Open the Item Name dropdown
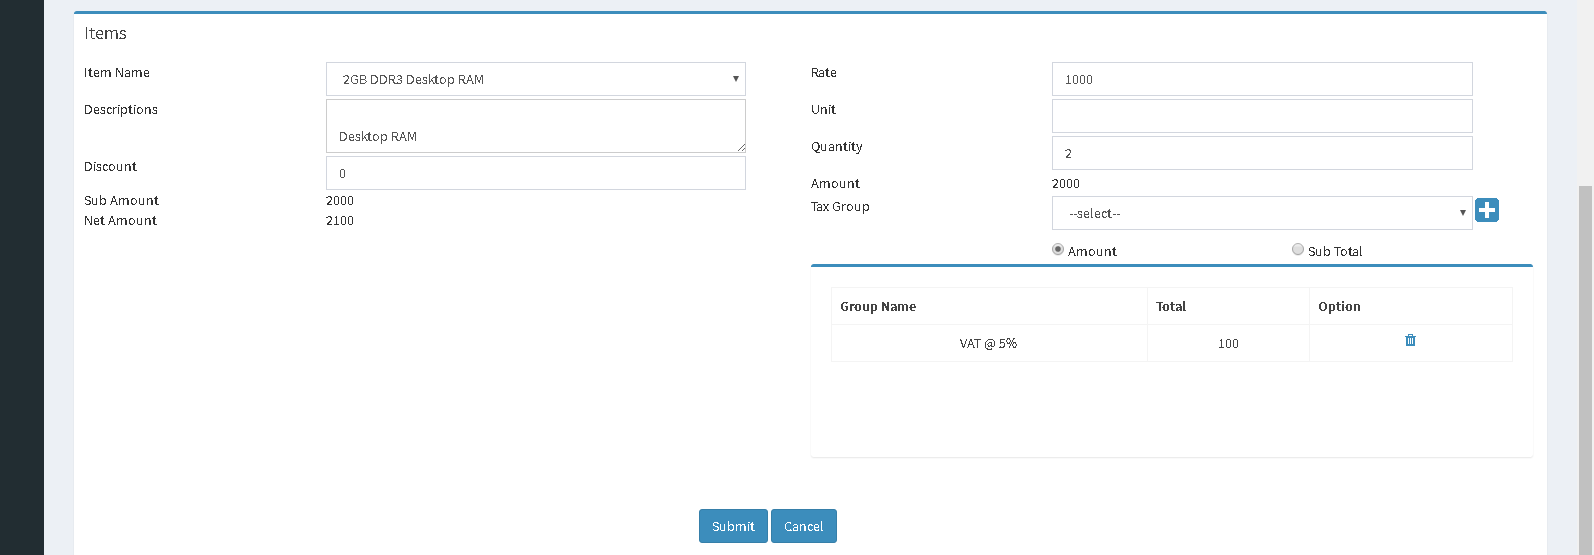1594x555 pixels. point(536,79)
